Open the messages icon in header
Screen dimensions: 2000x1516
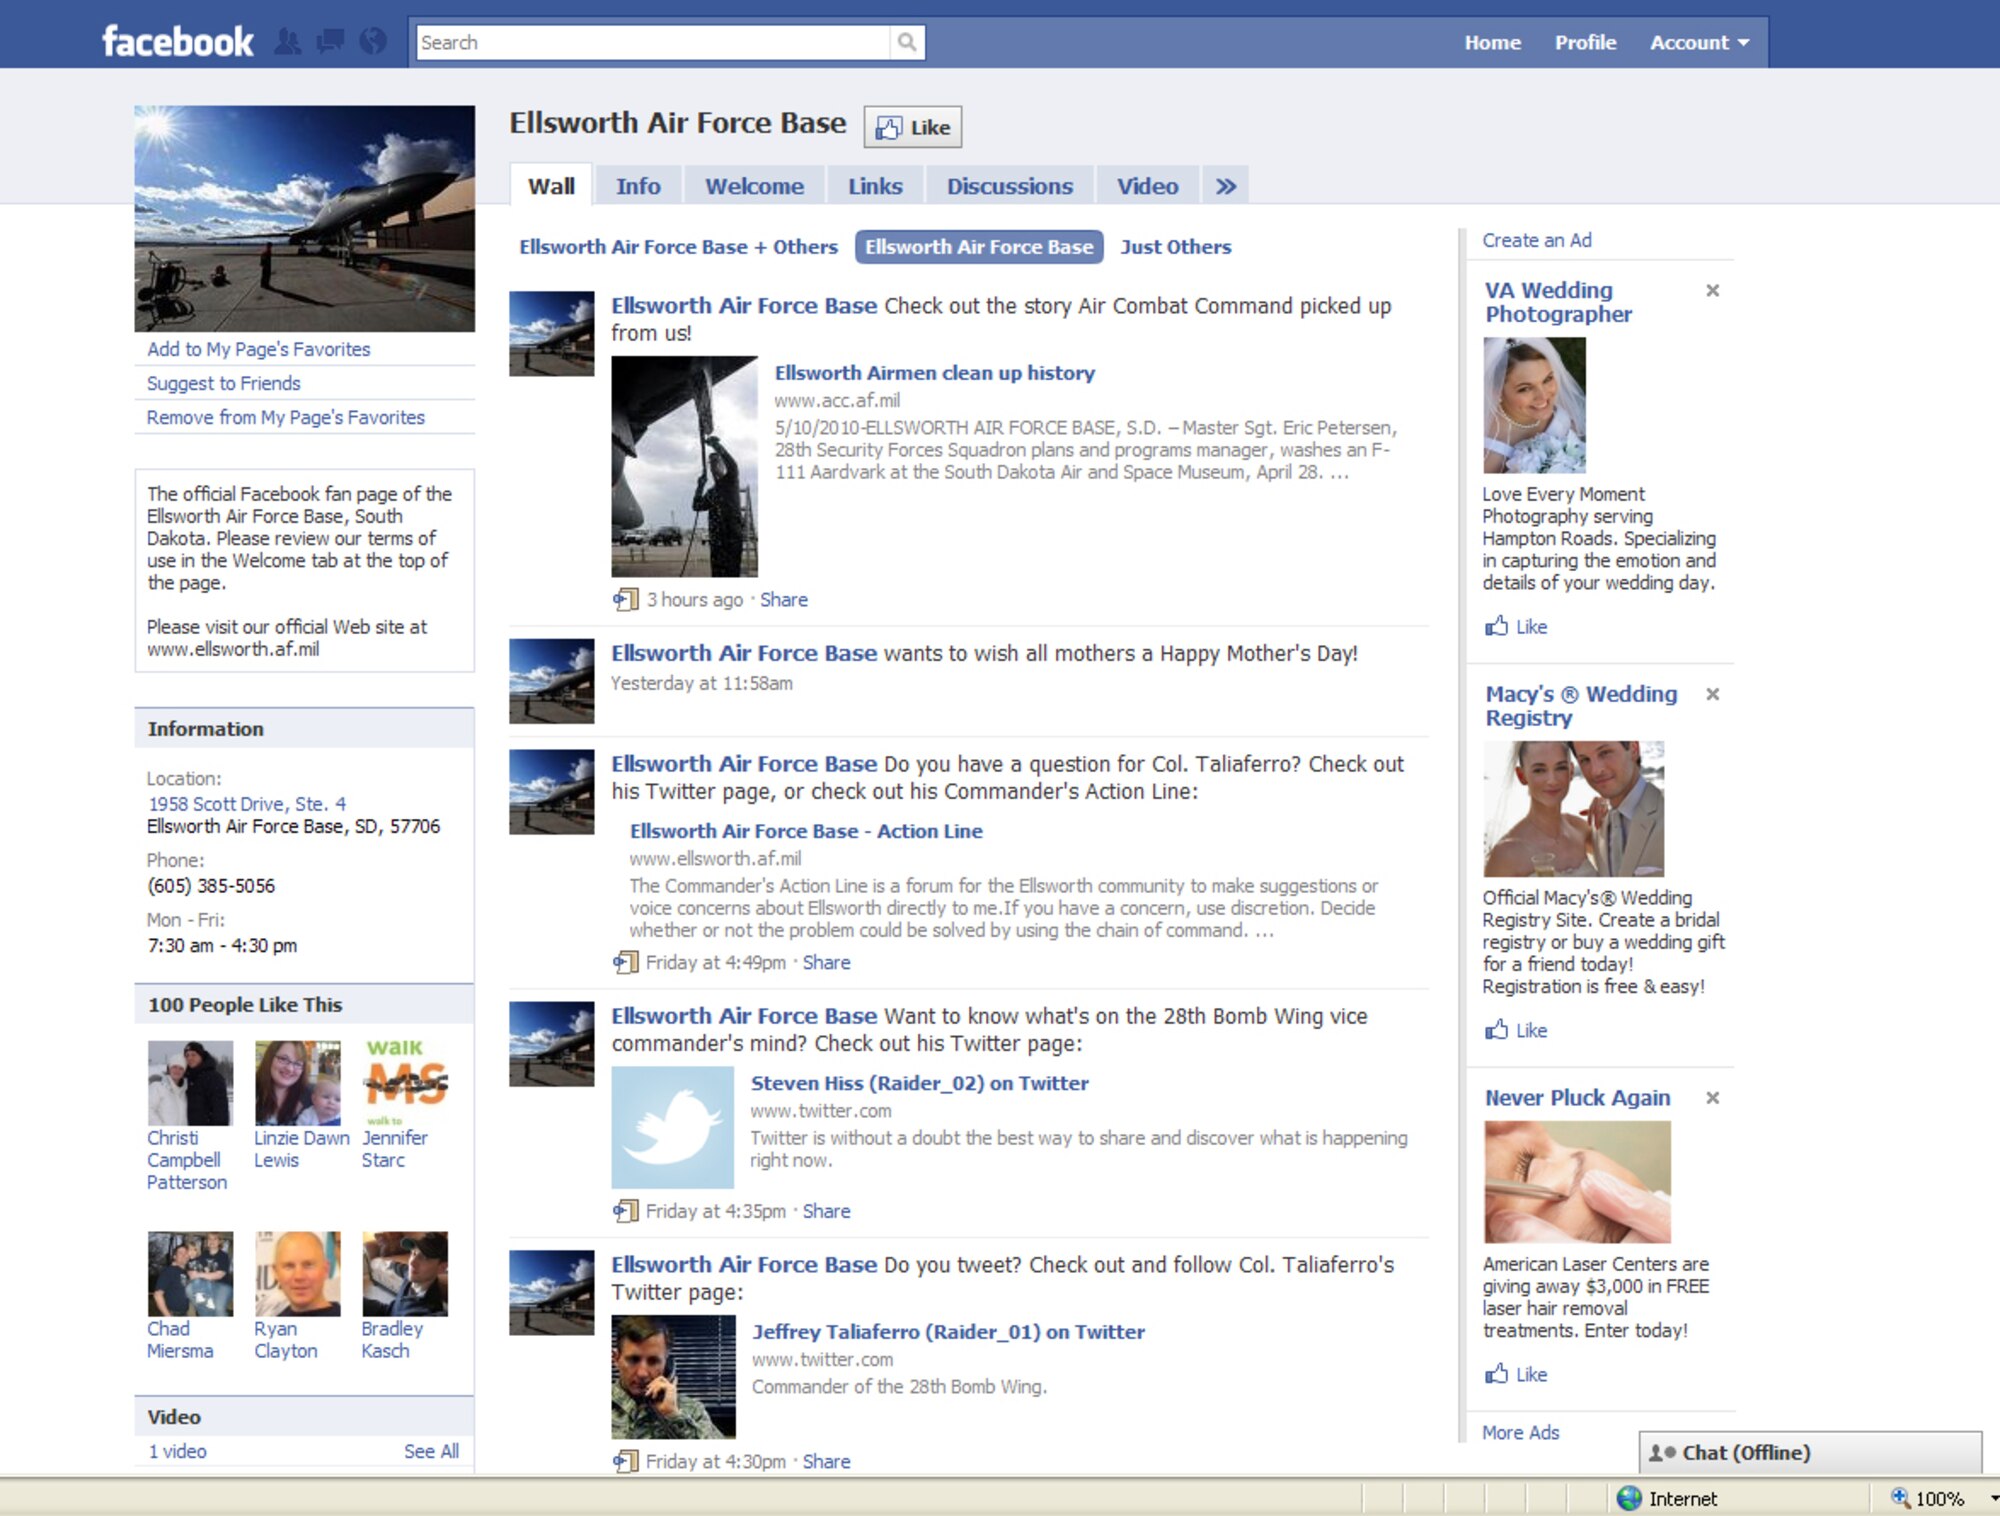tap(330, 42)
